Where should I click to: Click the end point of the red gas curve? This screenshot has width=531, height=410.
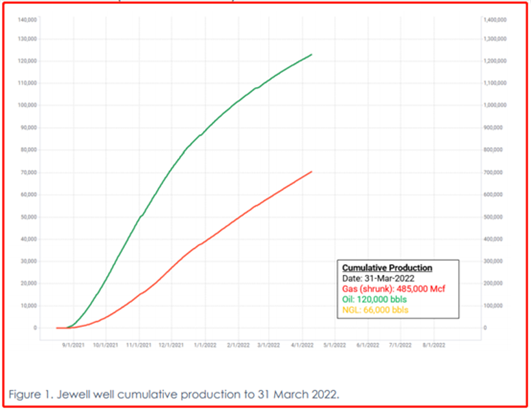[311, 172]
